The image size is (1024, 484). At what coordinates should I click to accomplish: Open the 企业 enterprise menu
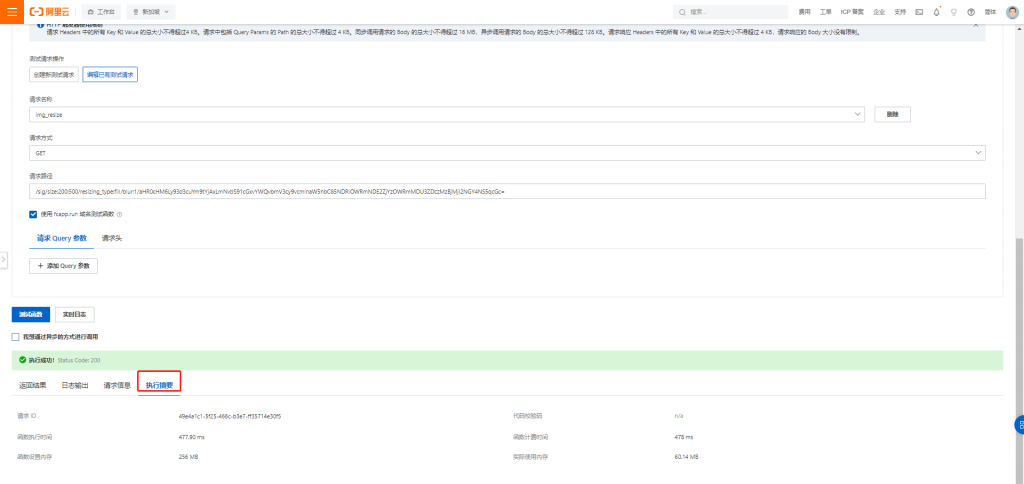pos(879,12)
